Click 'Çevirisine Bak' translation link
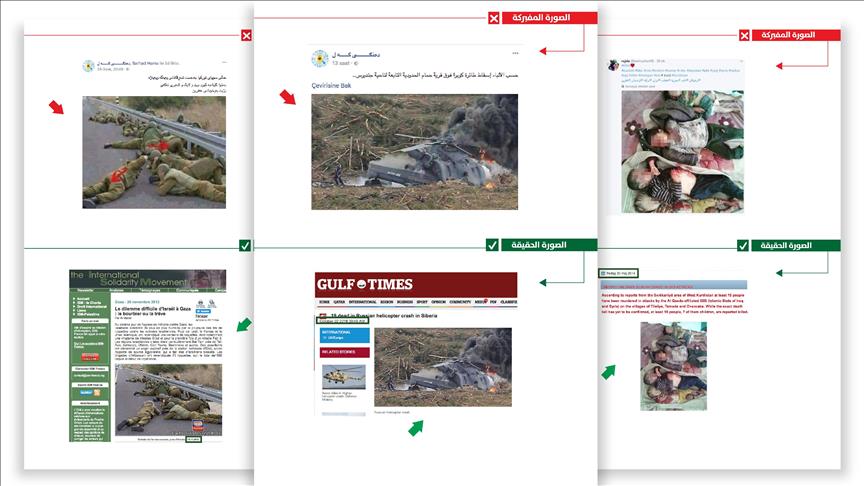The height and width of the screenshot is (486, 864). point(333,86)
